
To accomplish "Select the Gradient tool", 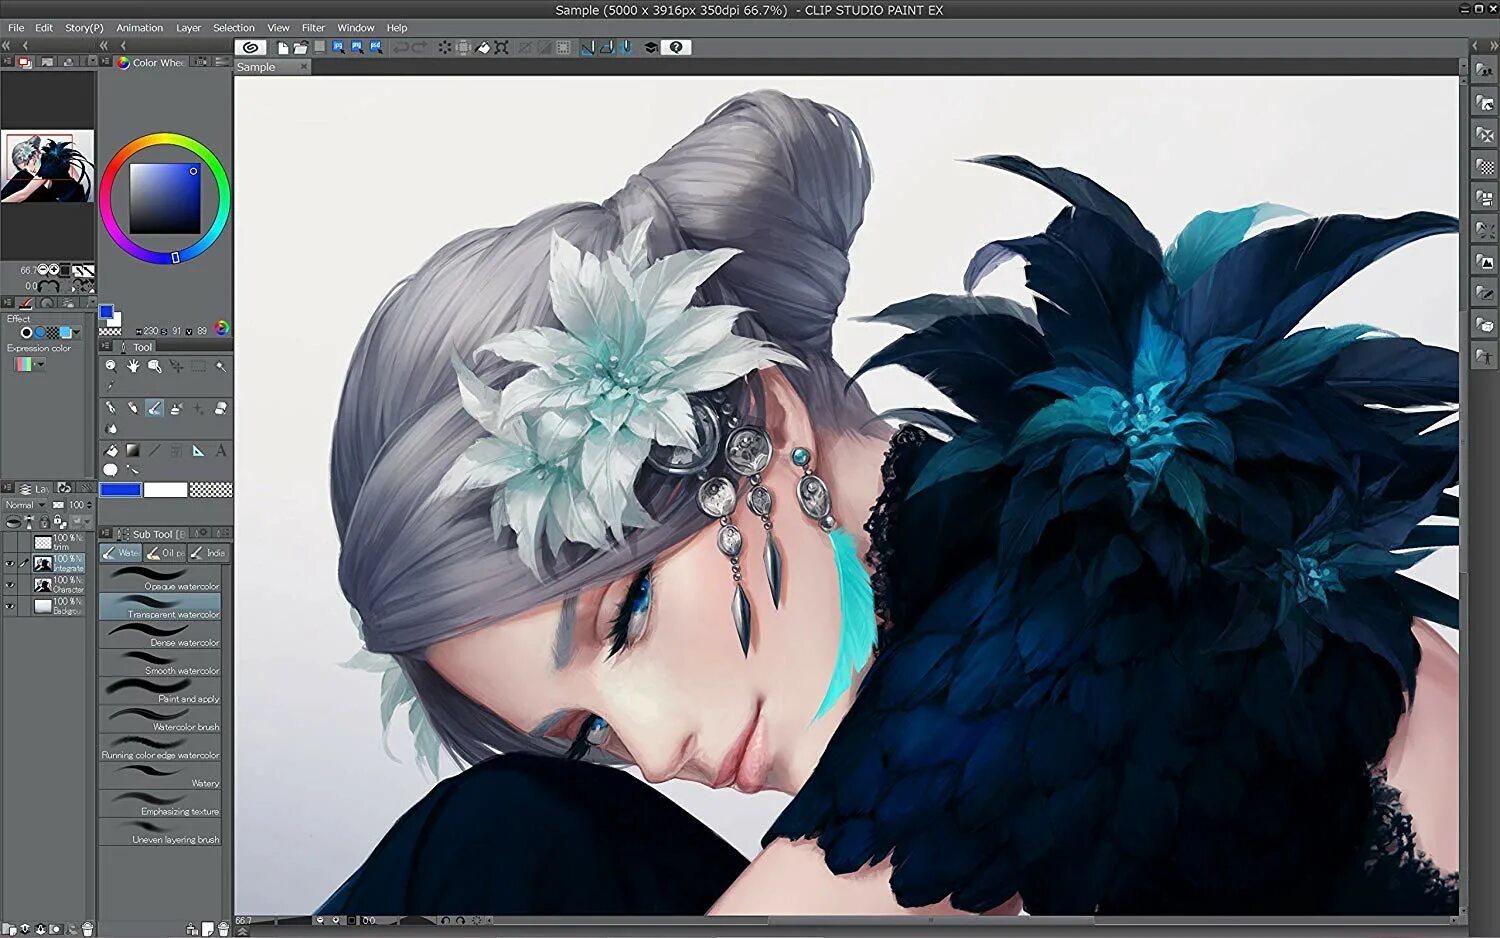I will pos(133,450).
